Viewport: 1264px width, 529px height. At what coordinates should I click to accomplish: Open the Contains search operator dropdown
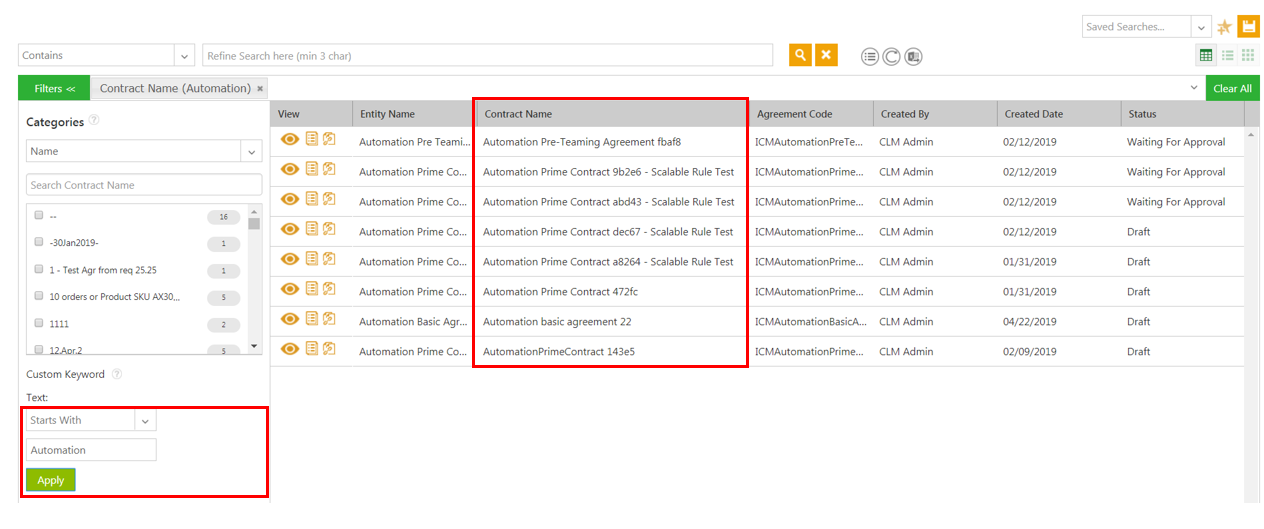[184, 56]
